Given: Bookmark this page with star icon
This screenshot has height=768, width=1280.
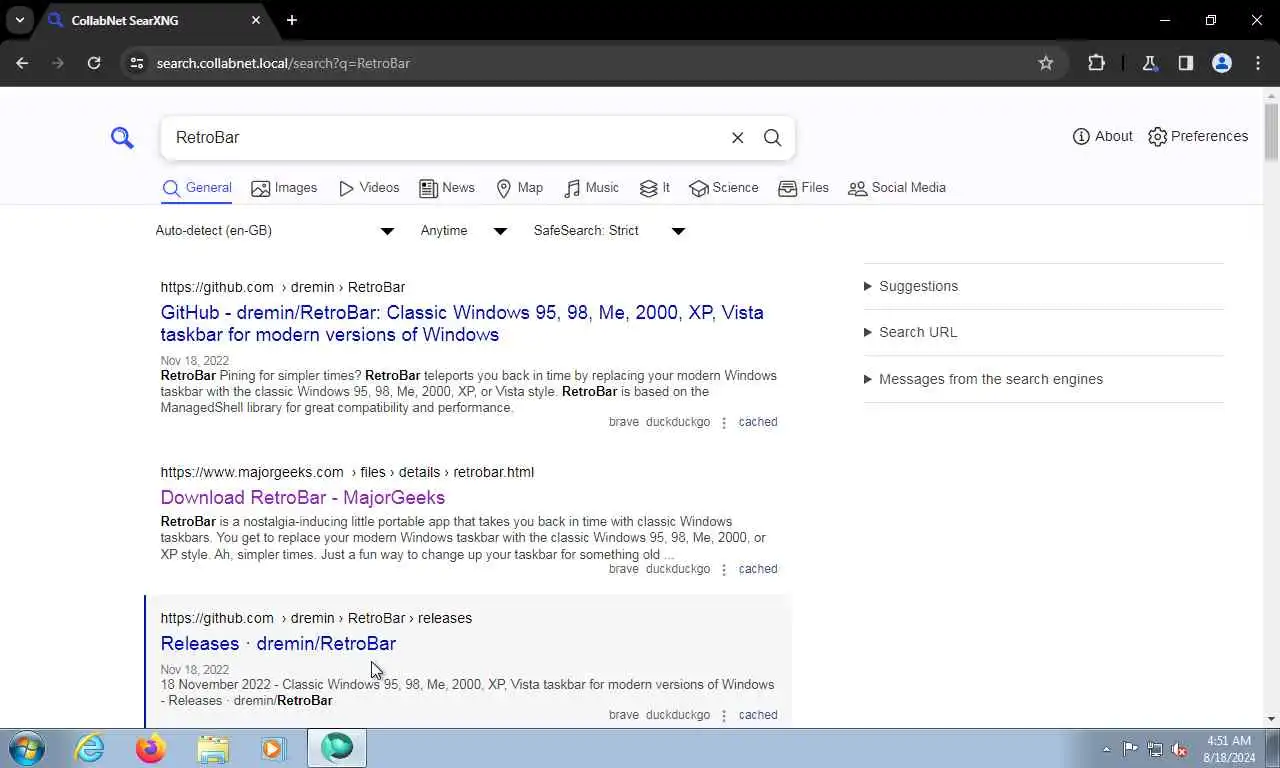Looking at the screenshot, I should (1046, 63).
